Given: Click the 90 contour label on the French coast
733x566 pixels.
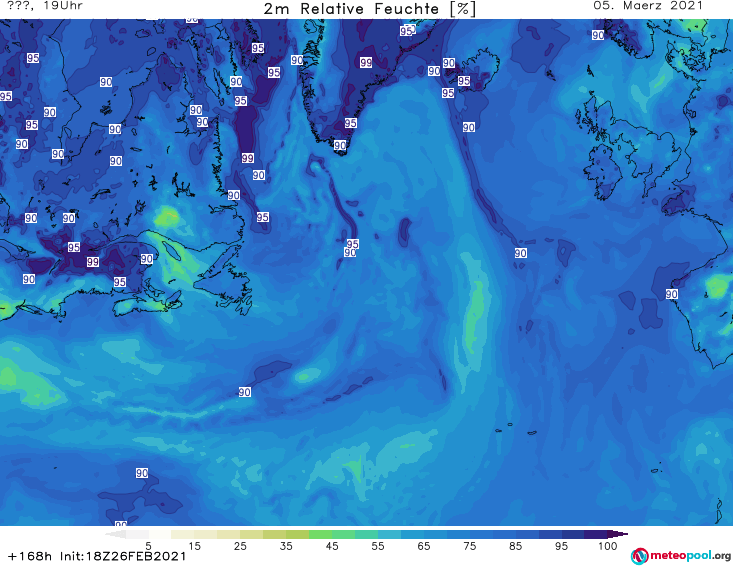Looking at the screenshot, I should coord(672,294).
